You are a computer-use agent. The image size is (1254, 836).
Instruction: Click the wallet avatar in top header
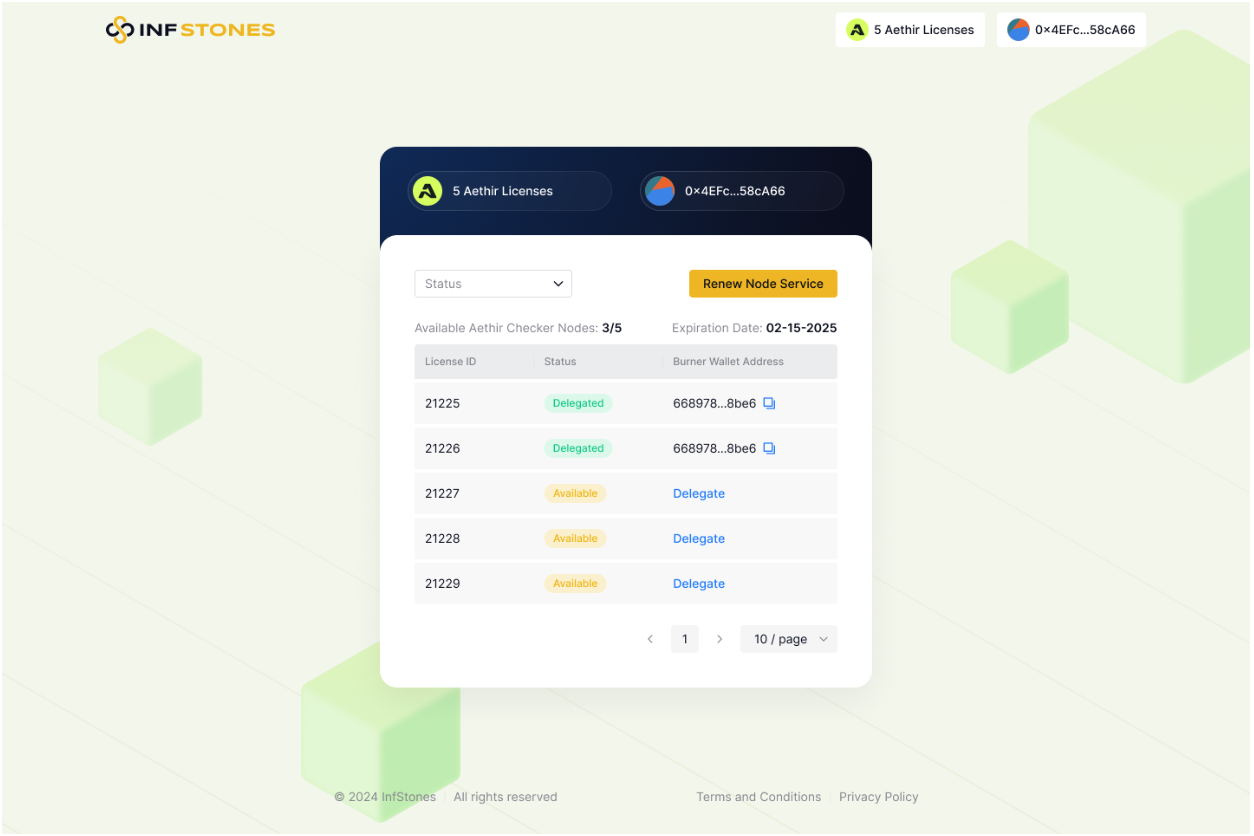coord(1018,30)
